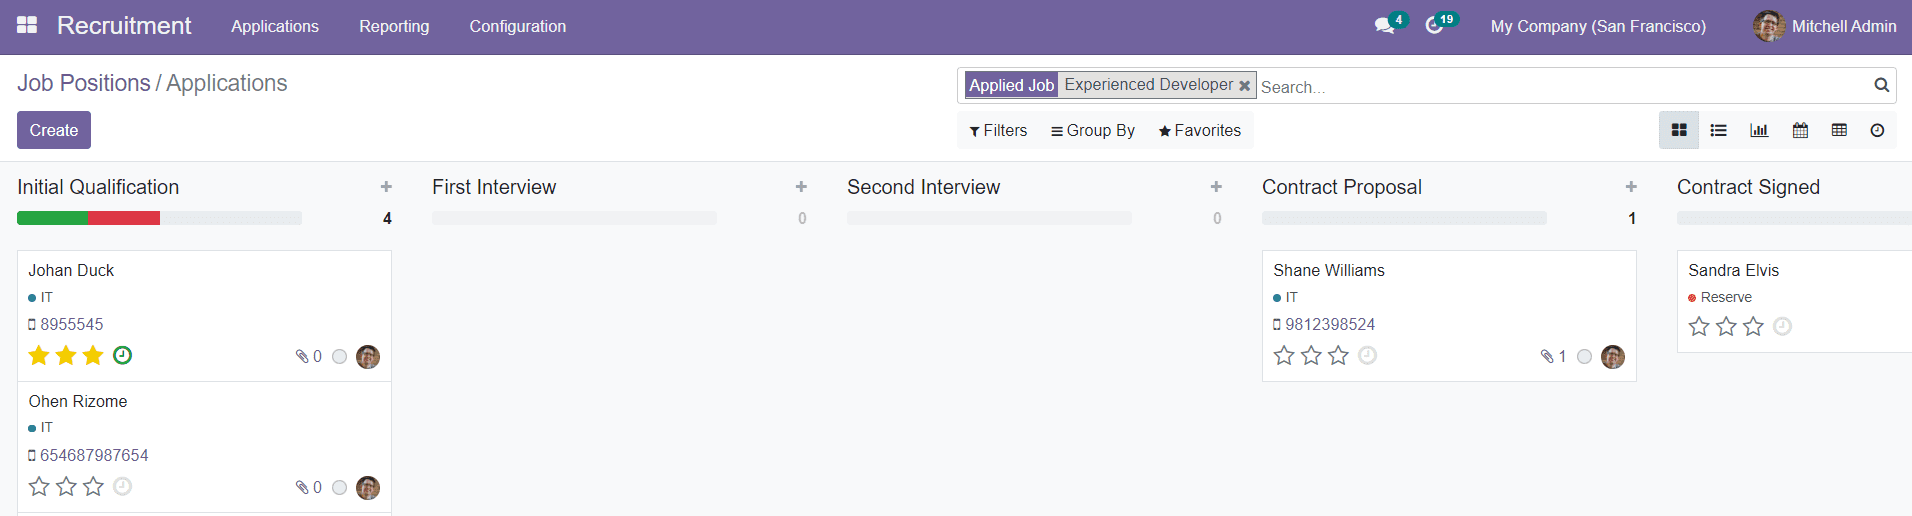
Task: Click Mitchell Admin avatar in the top bar
Action: [x=1768, y=26]
